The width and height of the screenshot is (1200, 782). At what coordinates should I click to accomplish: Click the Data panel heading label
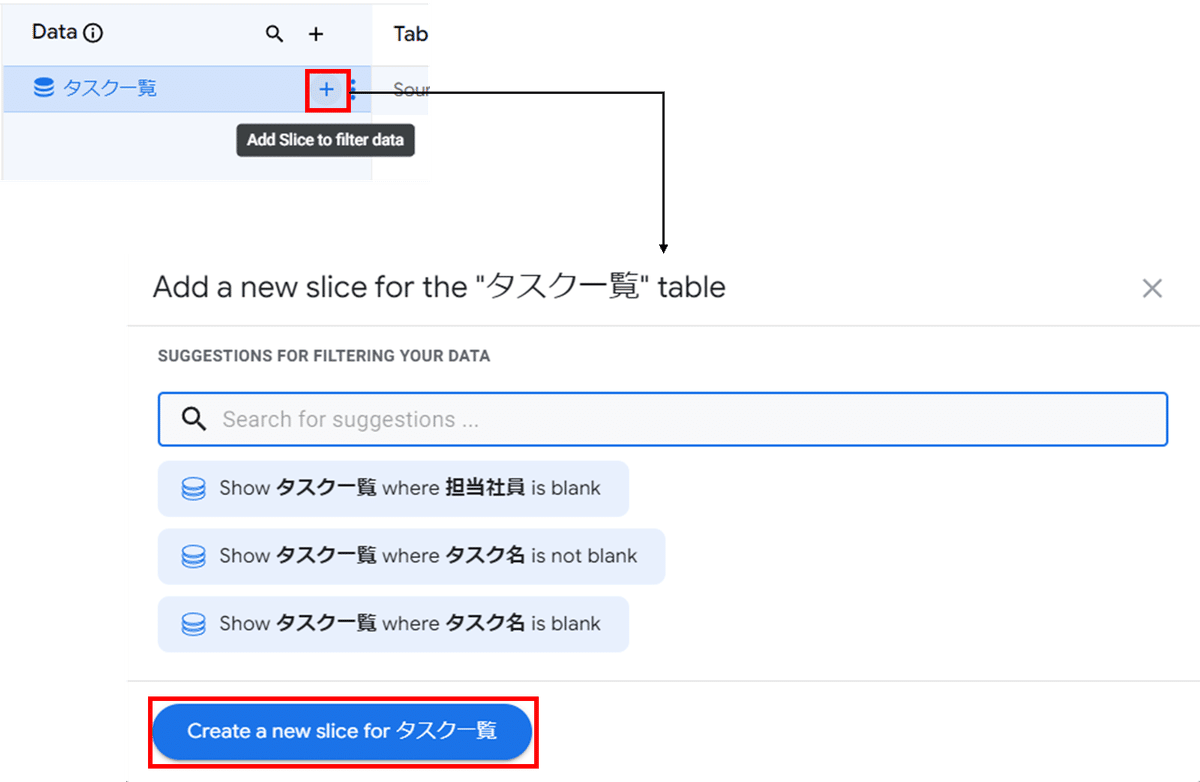54,32
